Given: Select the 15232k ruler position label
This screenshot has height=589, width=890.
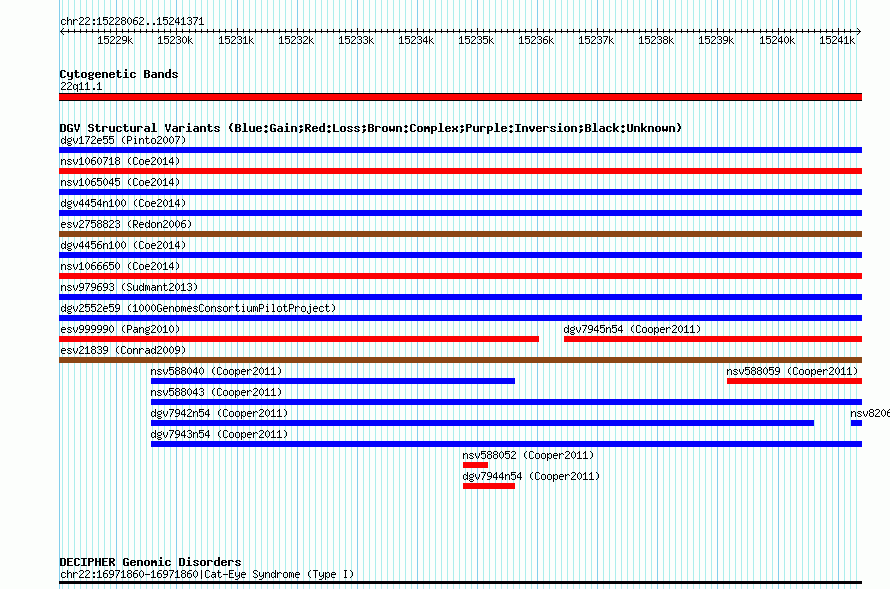Looking at the screenshot, I should coord(296,41).
